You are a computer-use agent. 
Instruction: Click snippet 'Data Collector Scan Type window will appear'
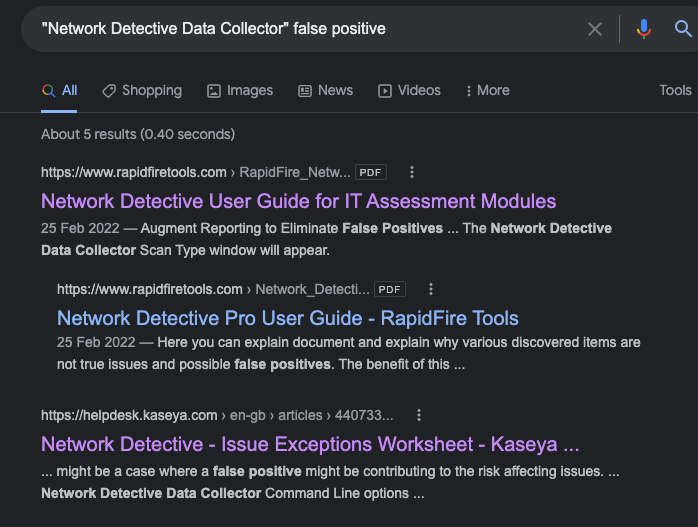coord(185,250)
